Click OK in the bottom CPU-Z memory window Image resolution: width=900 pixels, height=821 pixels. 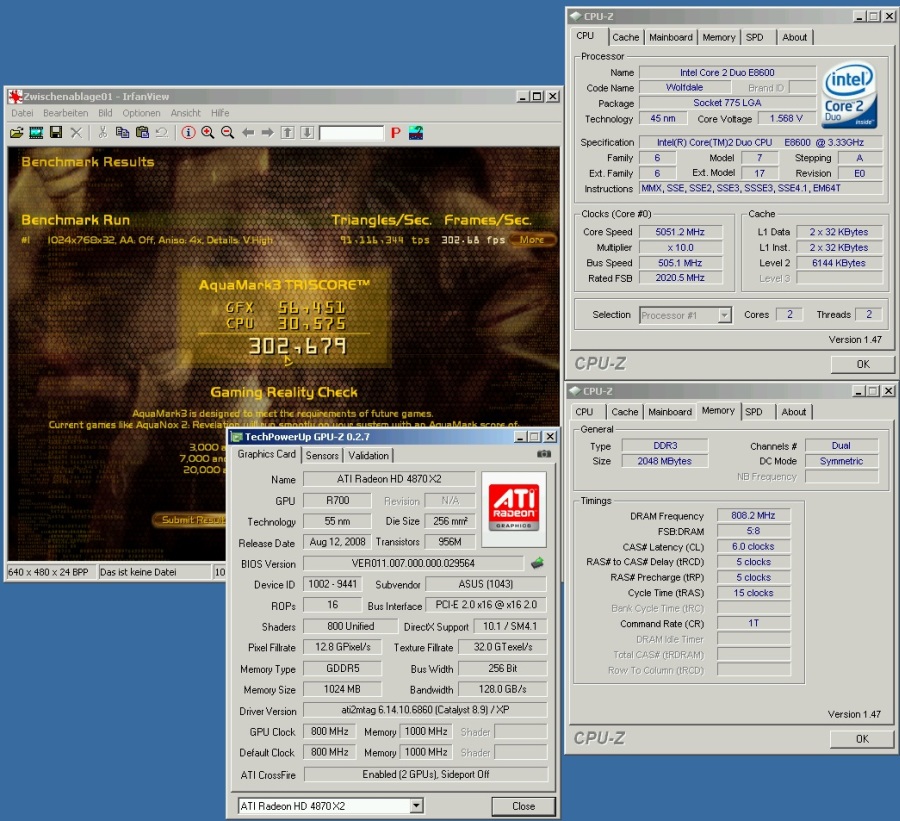[x=862, y=739]
